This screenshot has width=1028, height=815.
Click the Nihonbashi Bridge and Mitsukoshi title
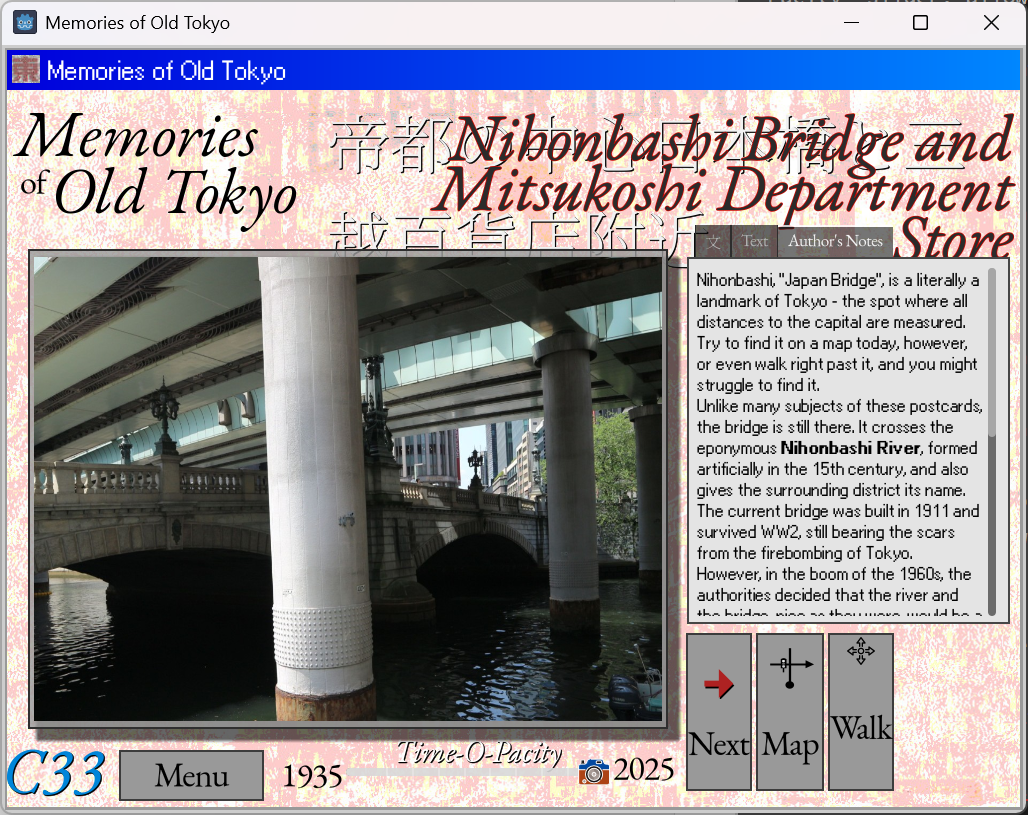[724, 187]
